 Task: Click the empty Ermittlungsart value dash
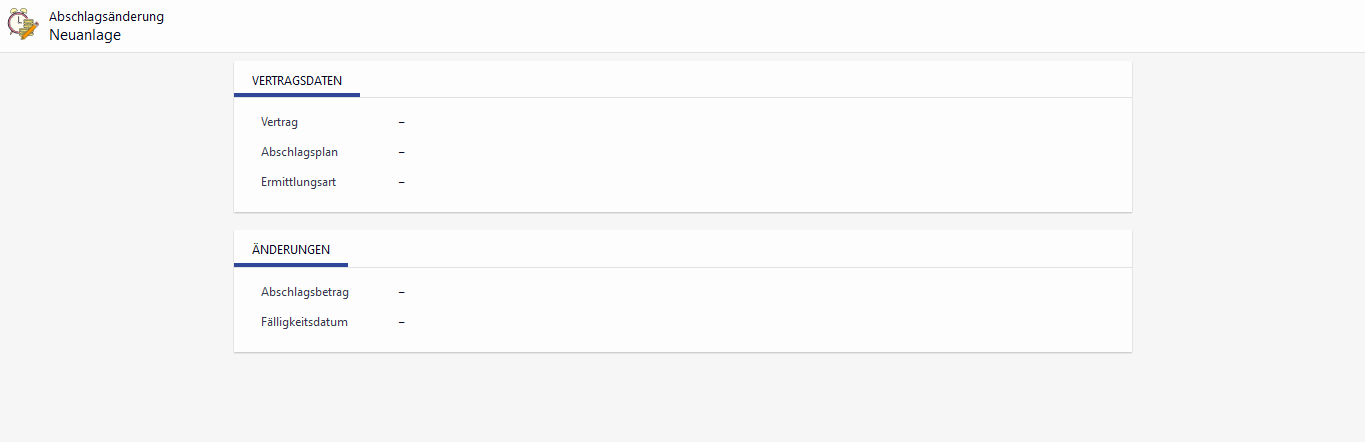pos(401,182)
